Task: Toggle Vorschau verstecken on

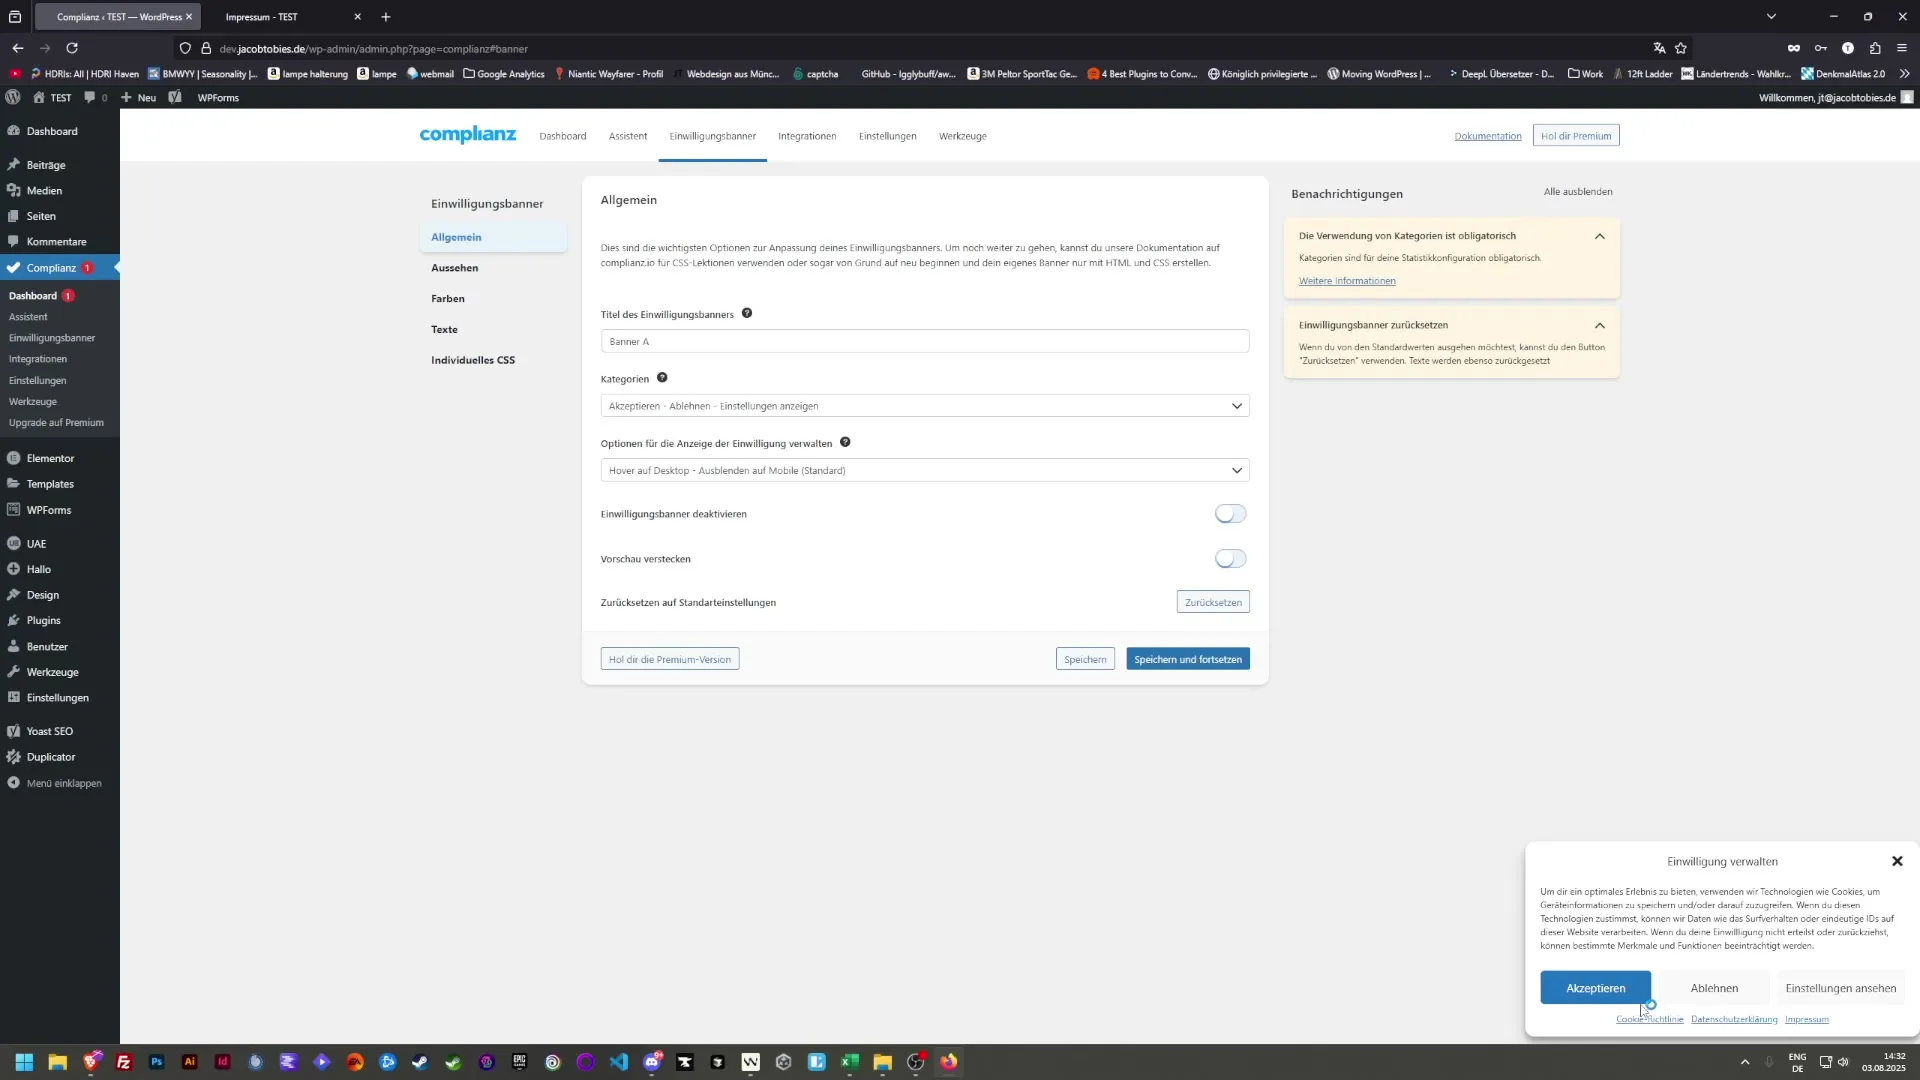Action: tap(1230, 558)
